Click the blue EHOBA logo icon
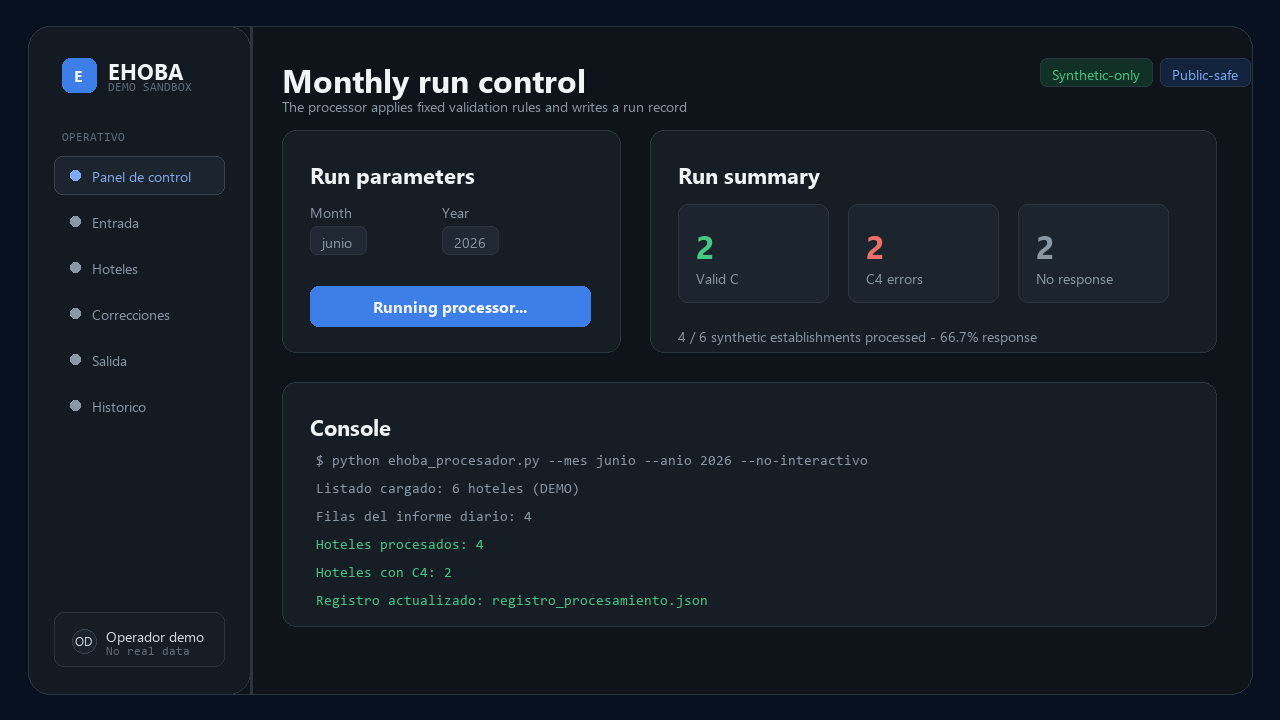 pos(79,76)
